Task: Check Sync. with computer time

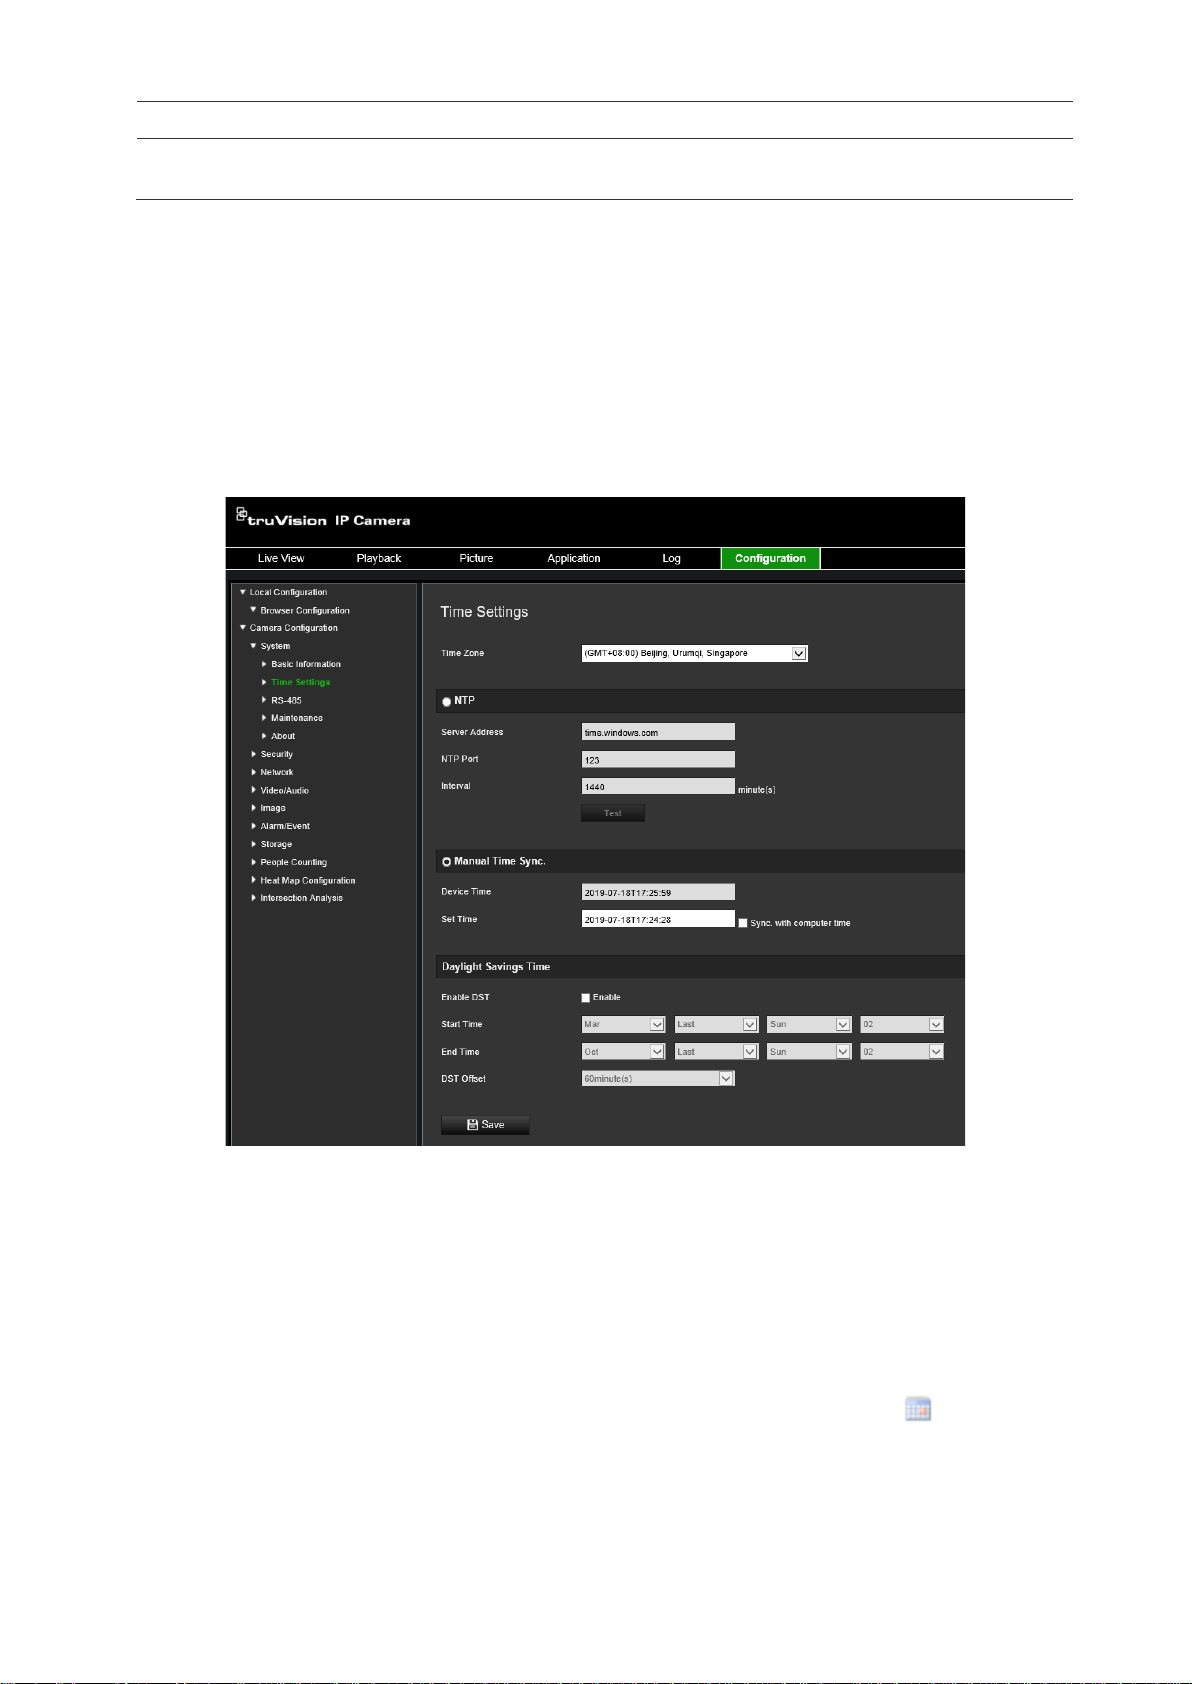Action: tap(743, 923)
